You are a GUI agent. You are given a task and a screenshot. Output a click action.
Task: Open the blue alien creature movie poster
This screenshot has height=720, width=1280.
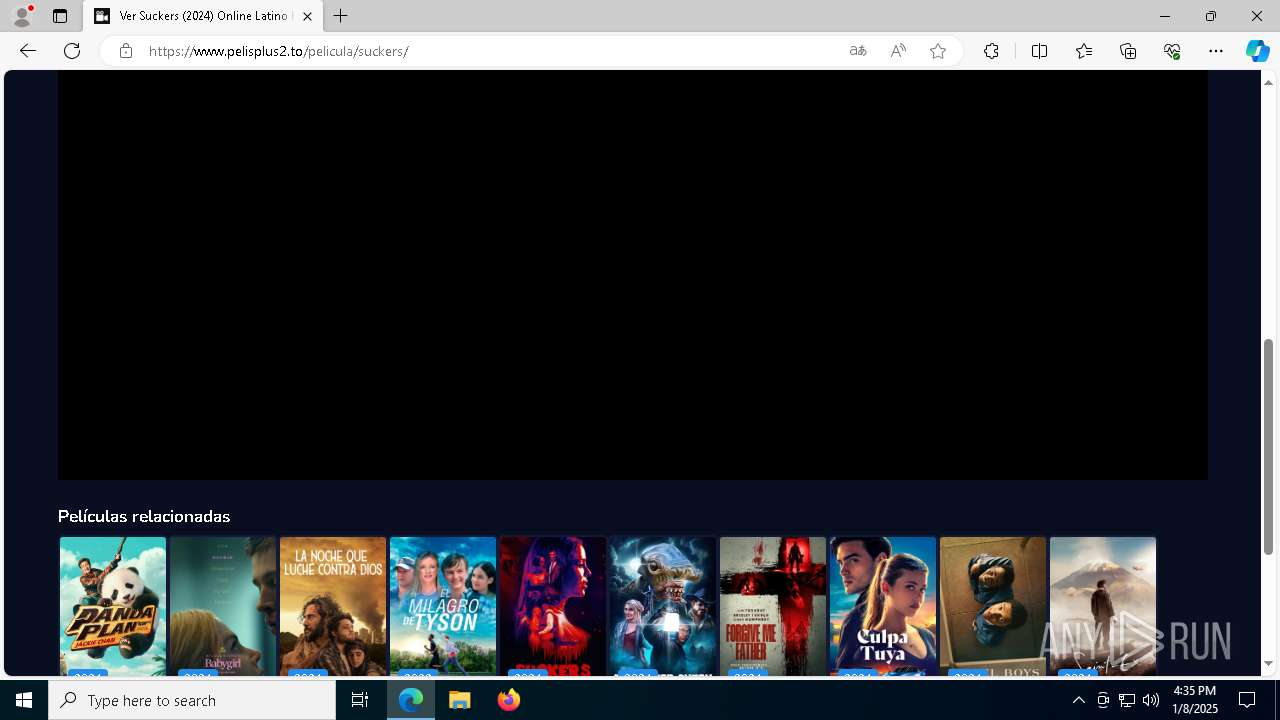coord(663,606)
